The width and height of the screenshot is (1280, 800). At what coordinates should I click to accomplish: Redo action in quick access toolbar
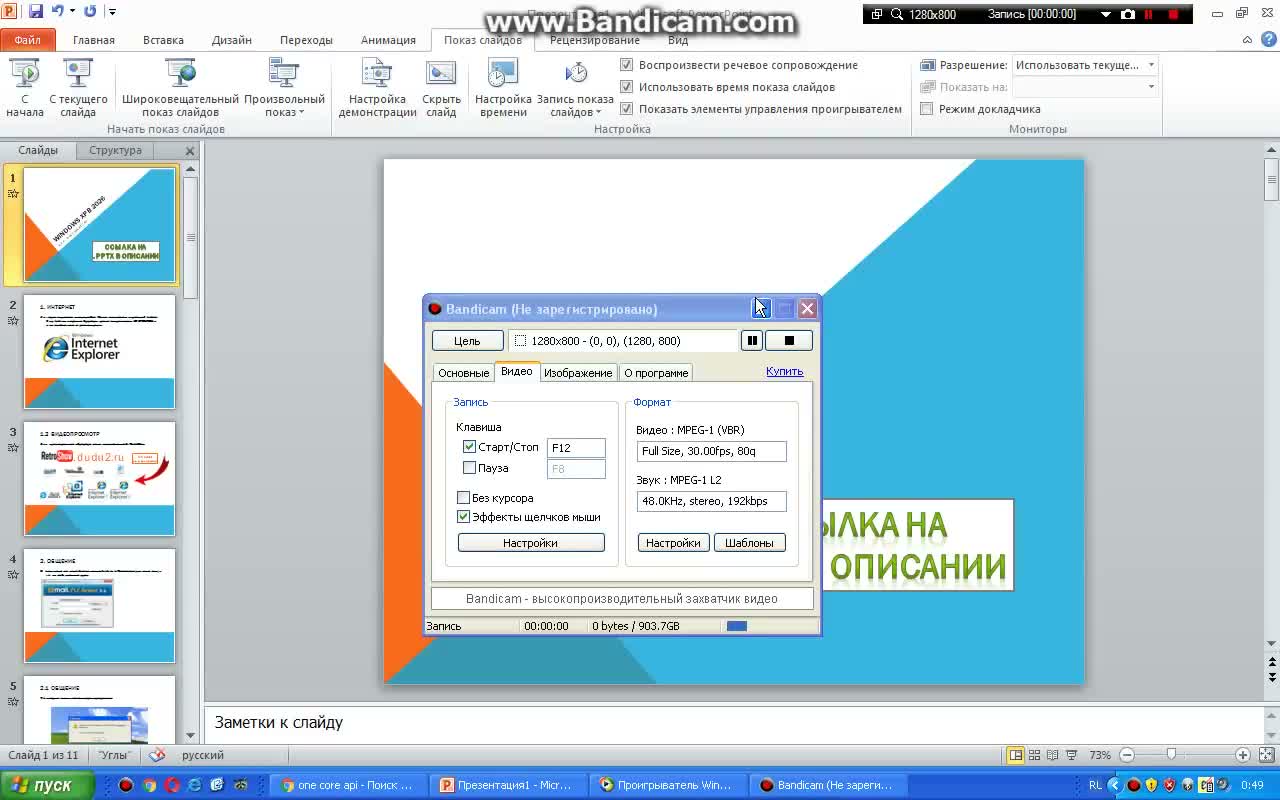(90, 12)
